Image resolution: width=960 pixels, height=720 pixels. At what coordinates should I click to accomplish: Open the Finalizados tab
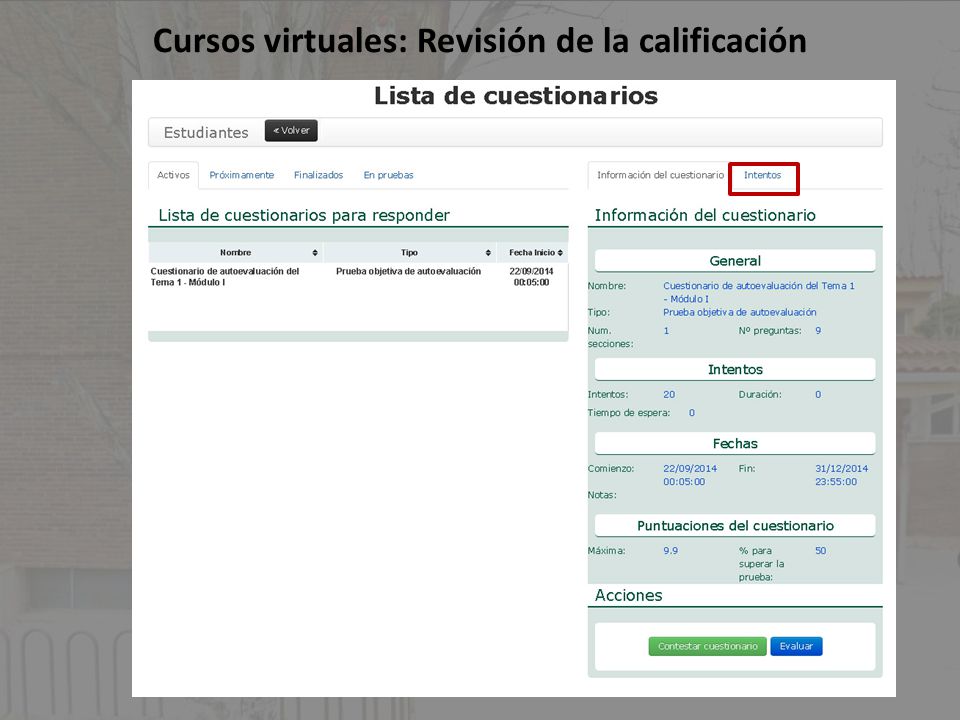318,175
